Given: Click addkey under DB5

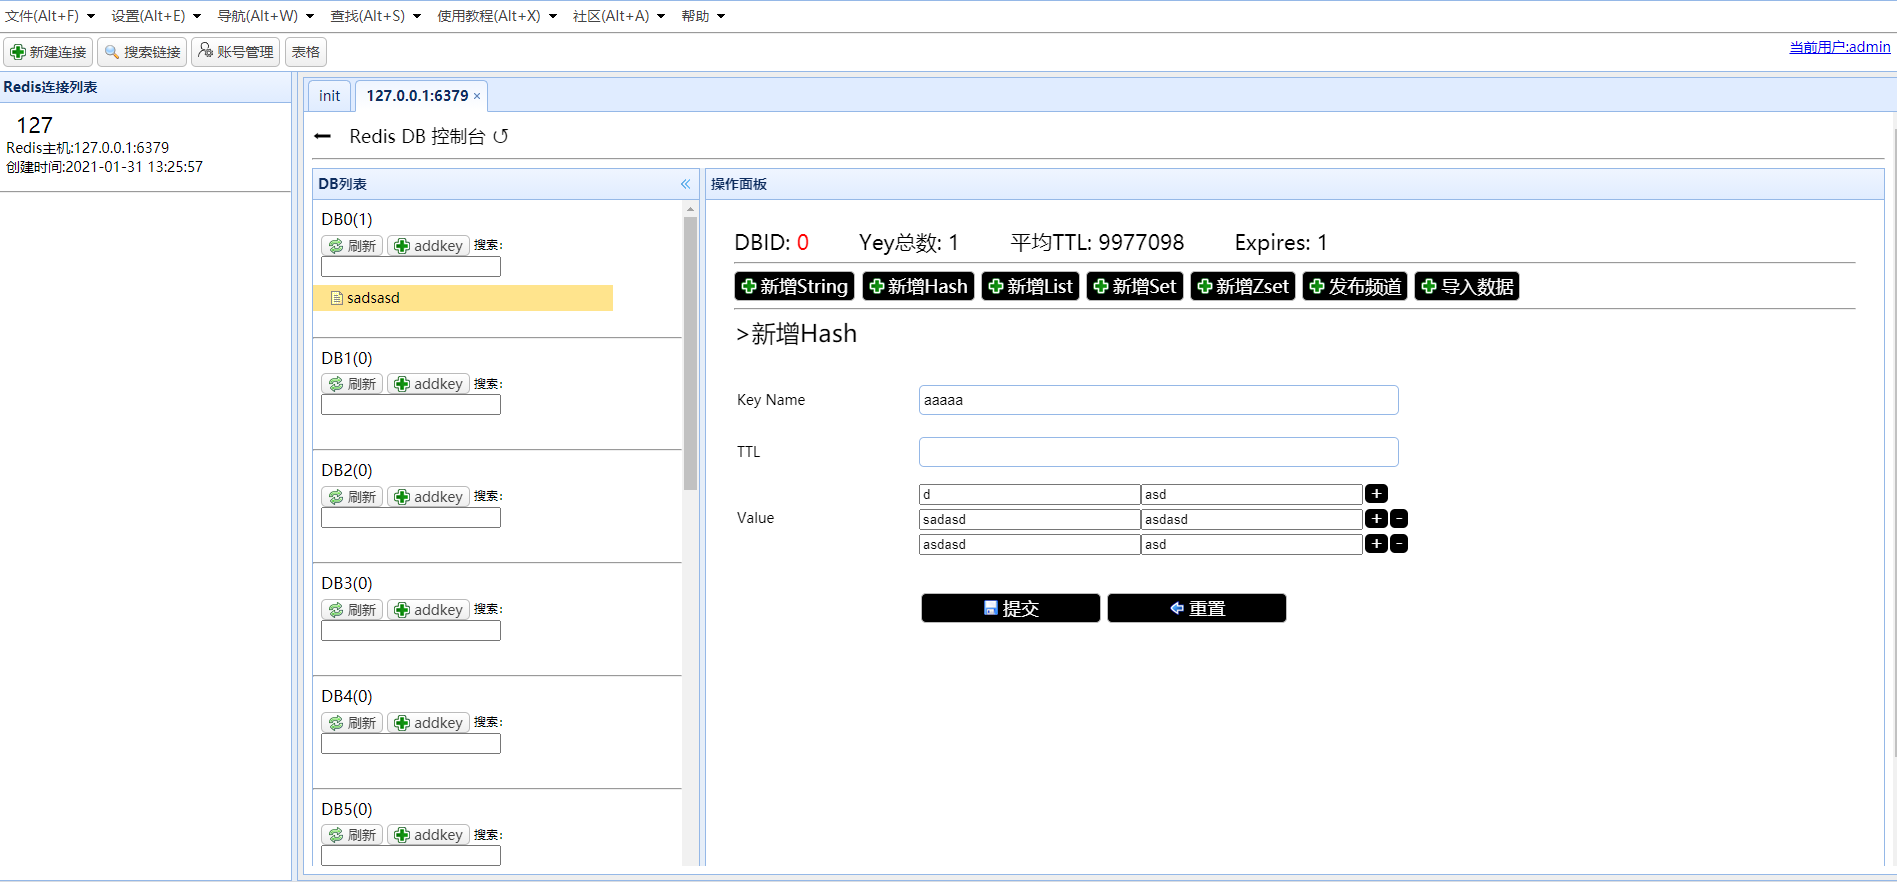Looking at the screenshot, I should pos(428,835).
